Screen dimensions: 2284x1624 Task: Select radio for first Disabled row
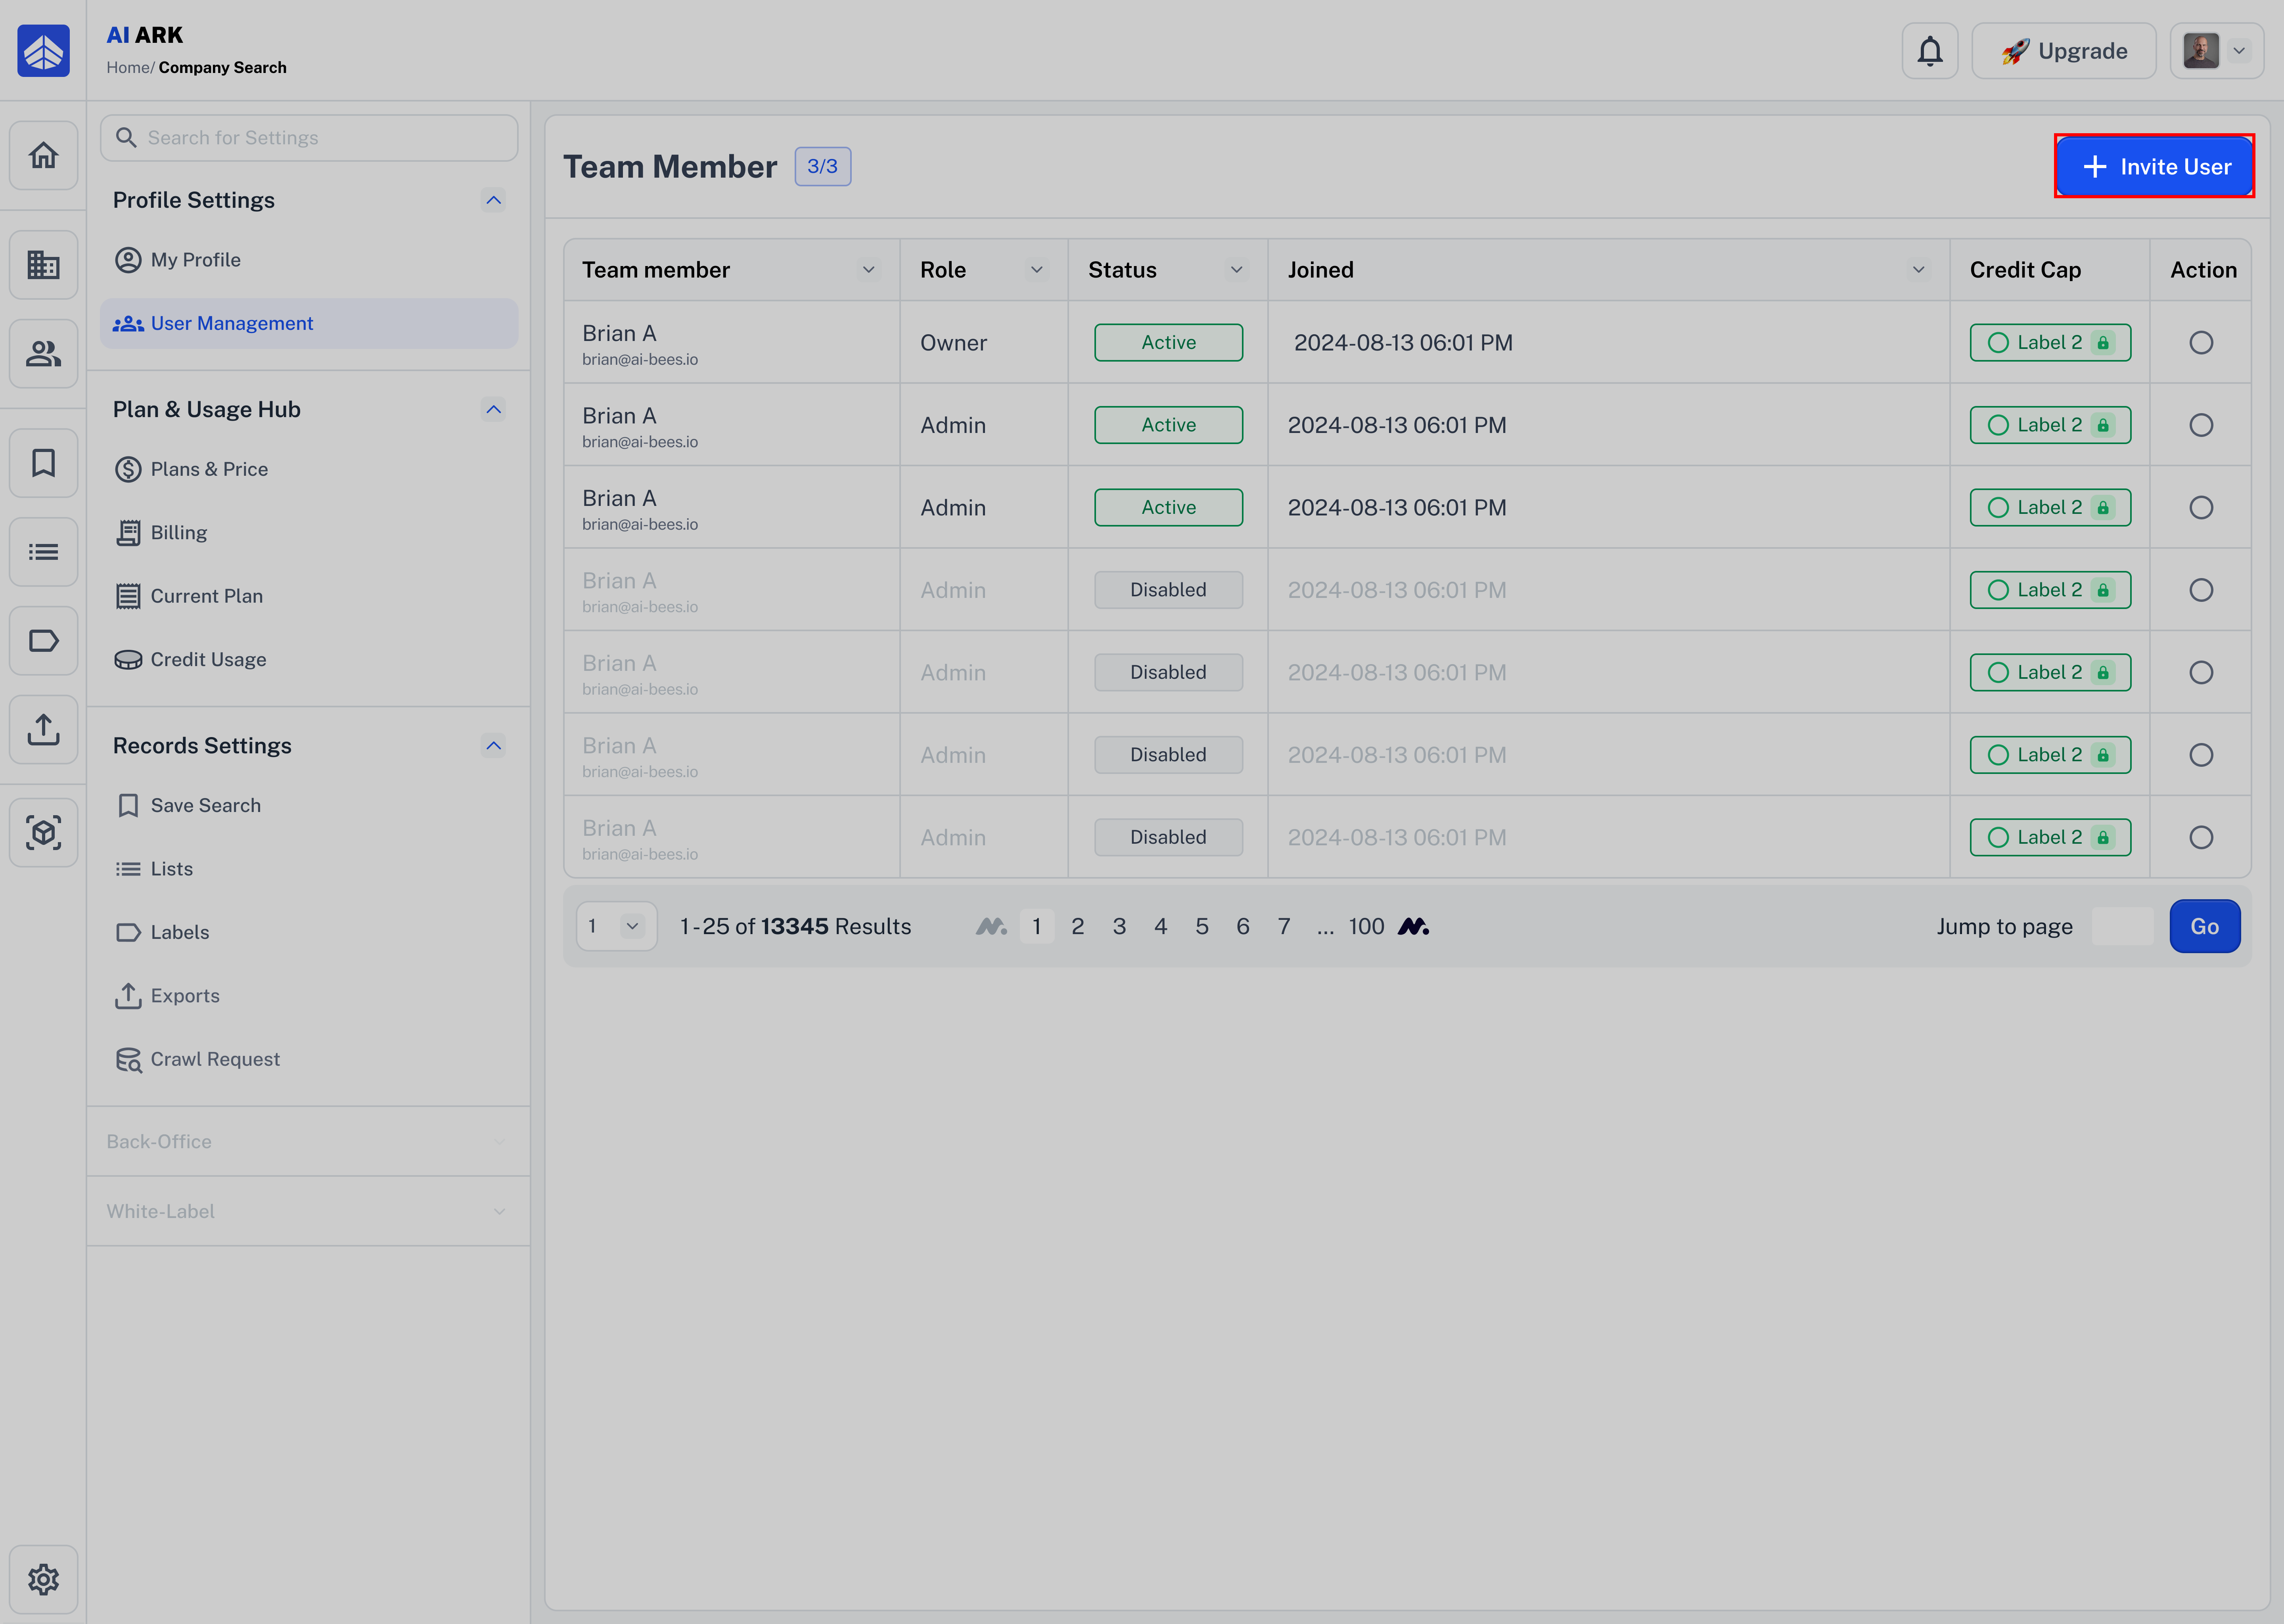[2201, 590]
